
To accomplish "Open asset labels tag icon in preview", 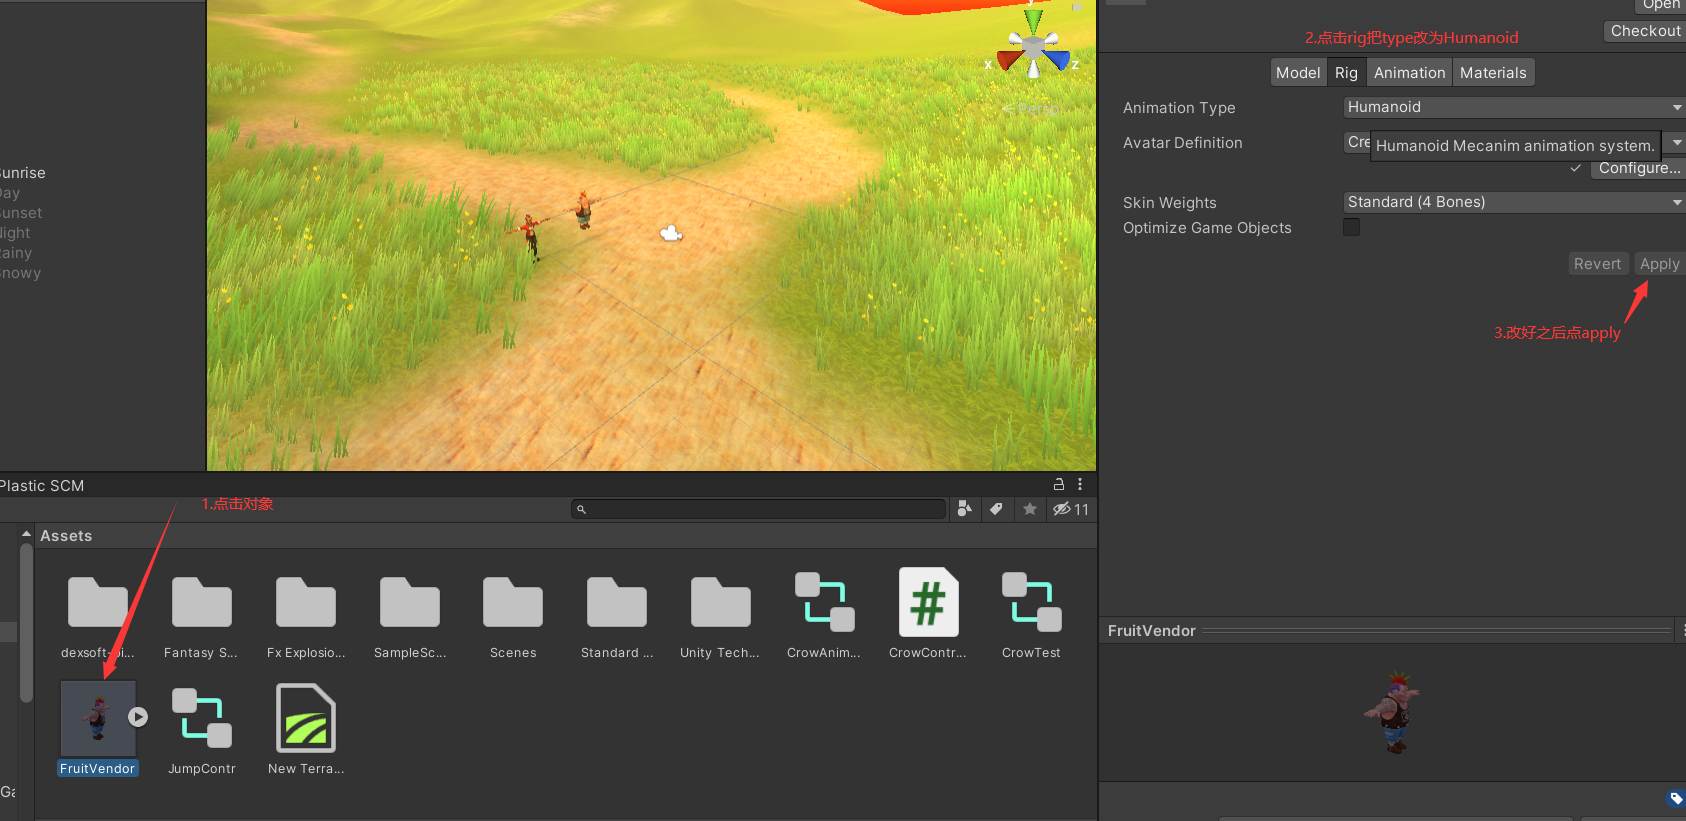I will (x=1676, y=798).
